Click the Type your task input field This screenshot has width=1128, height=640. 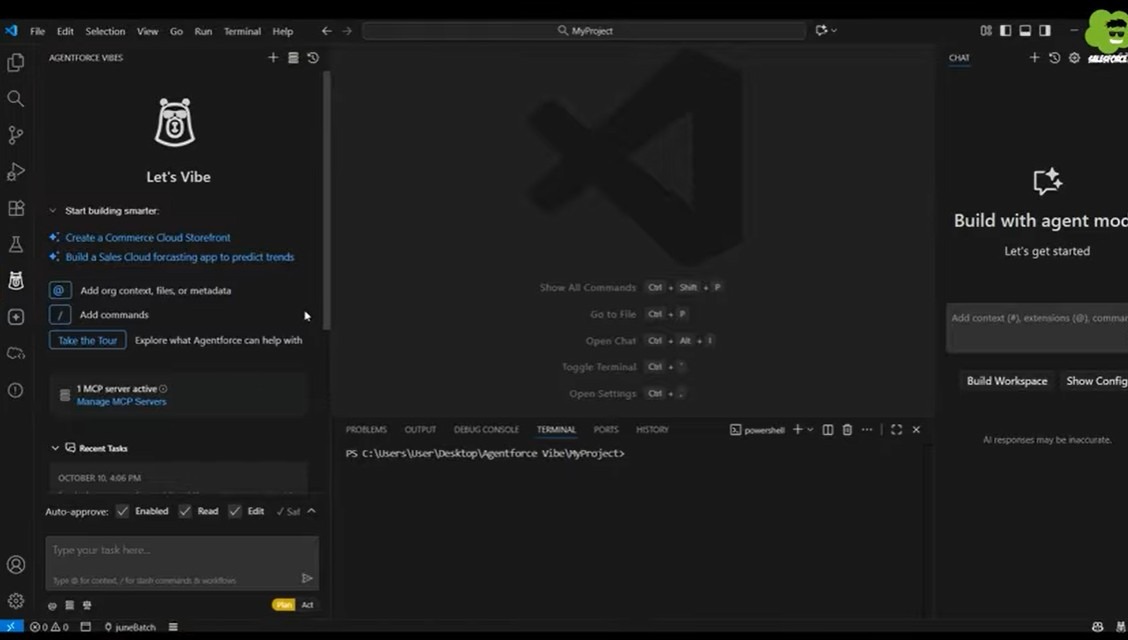(170, 550)
